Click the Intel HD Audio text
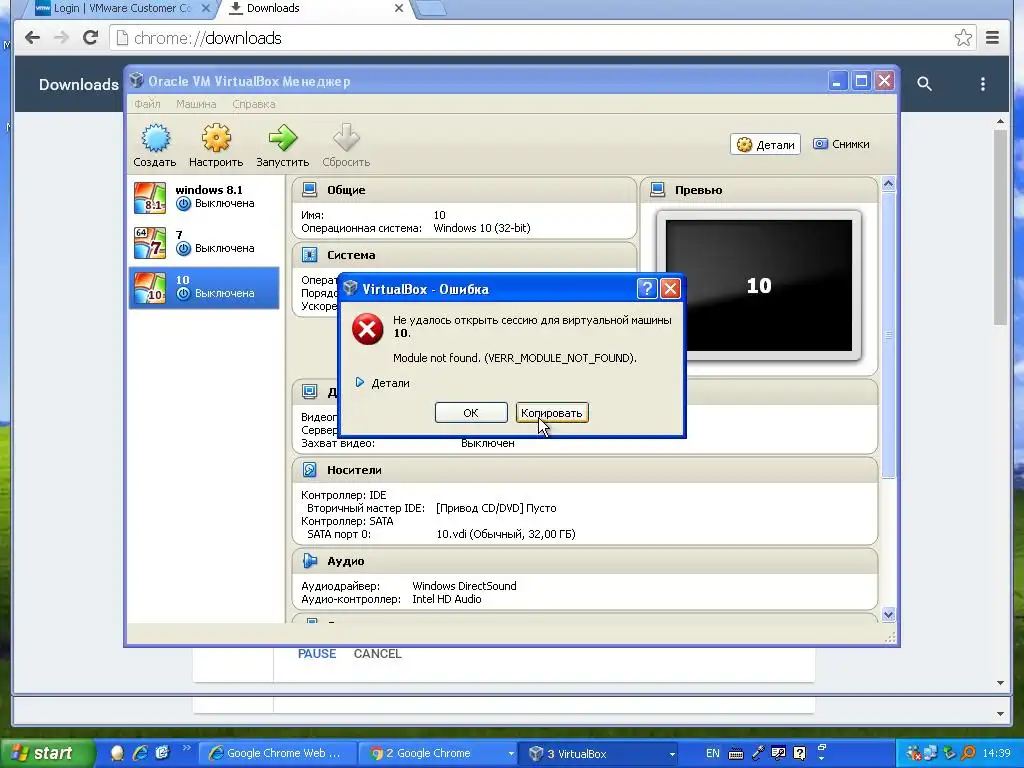The image size is (1024, 768). 447,599
